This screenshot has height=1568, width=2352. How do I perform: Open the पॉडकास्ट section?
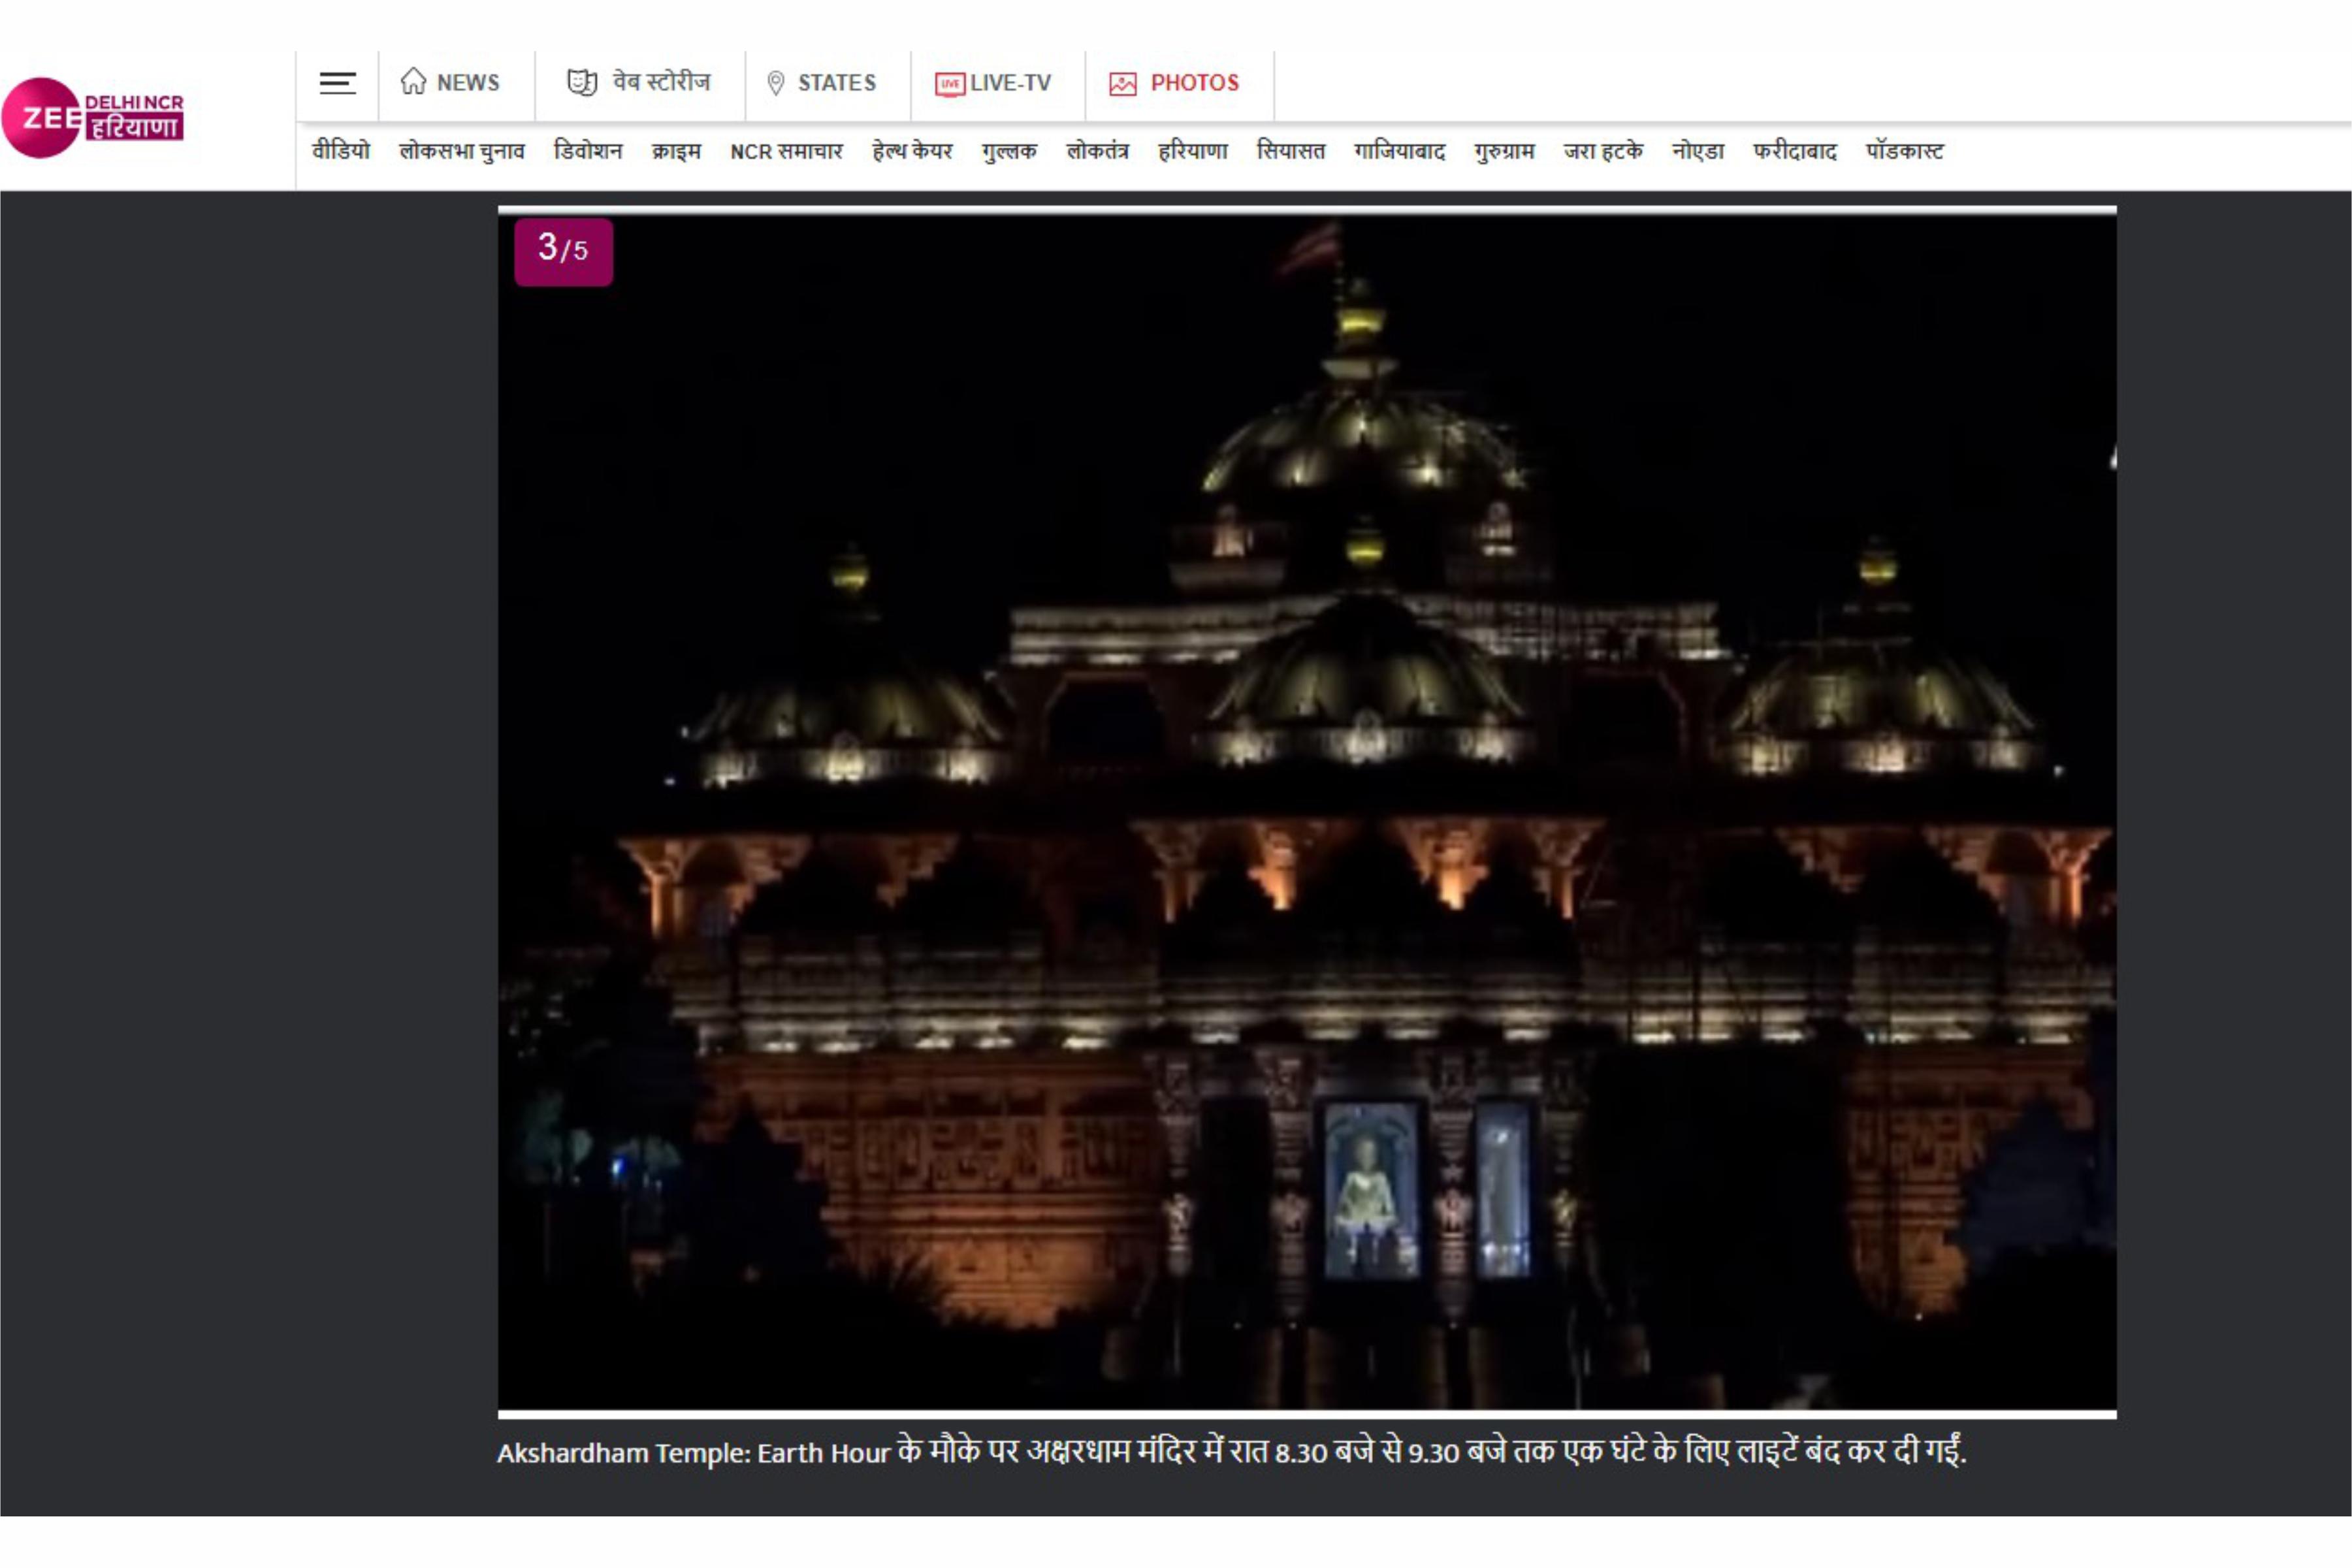1904,151
